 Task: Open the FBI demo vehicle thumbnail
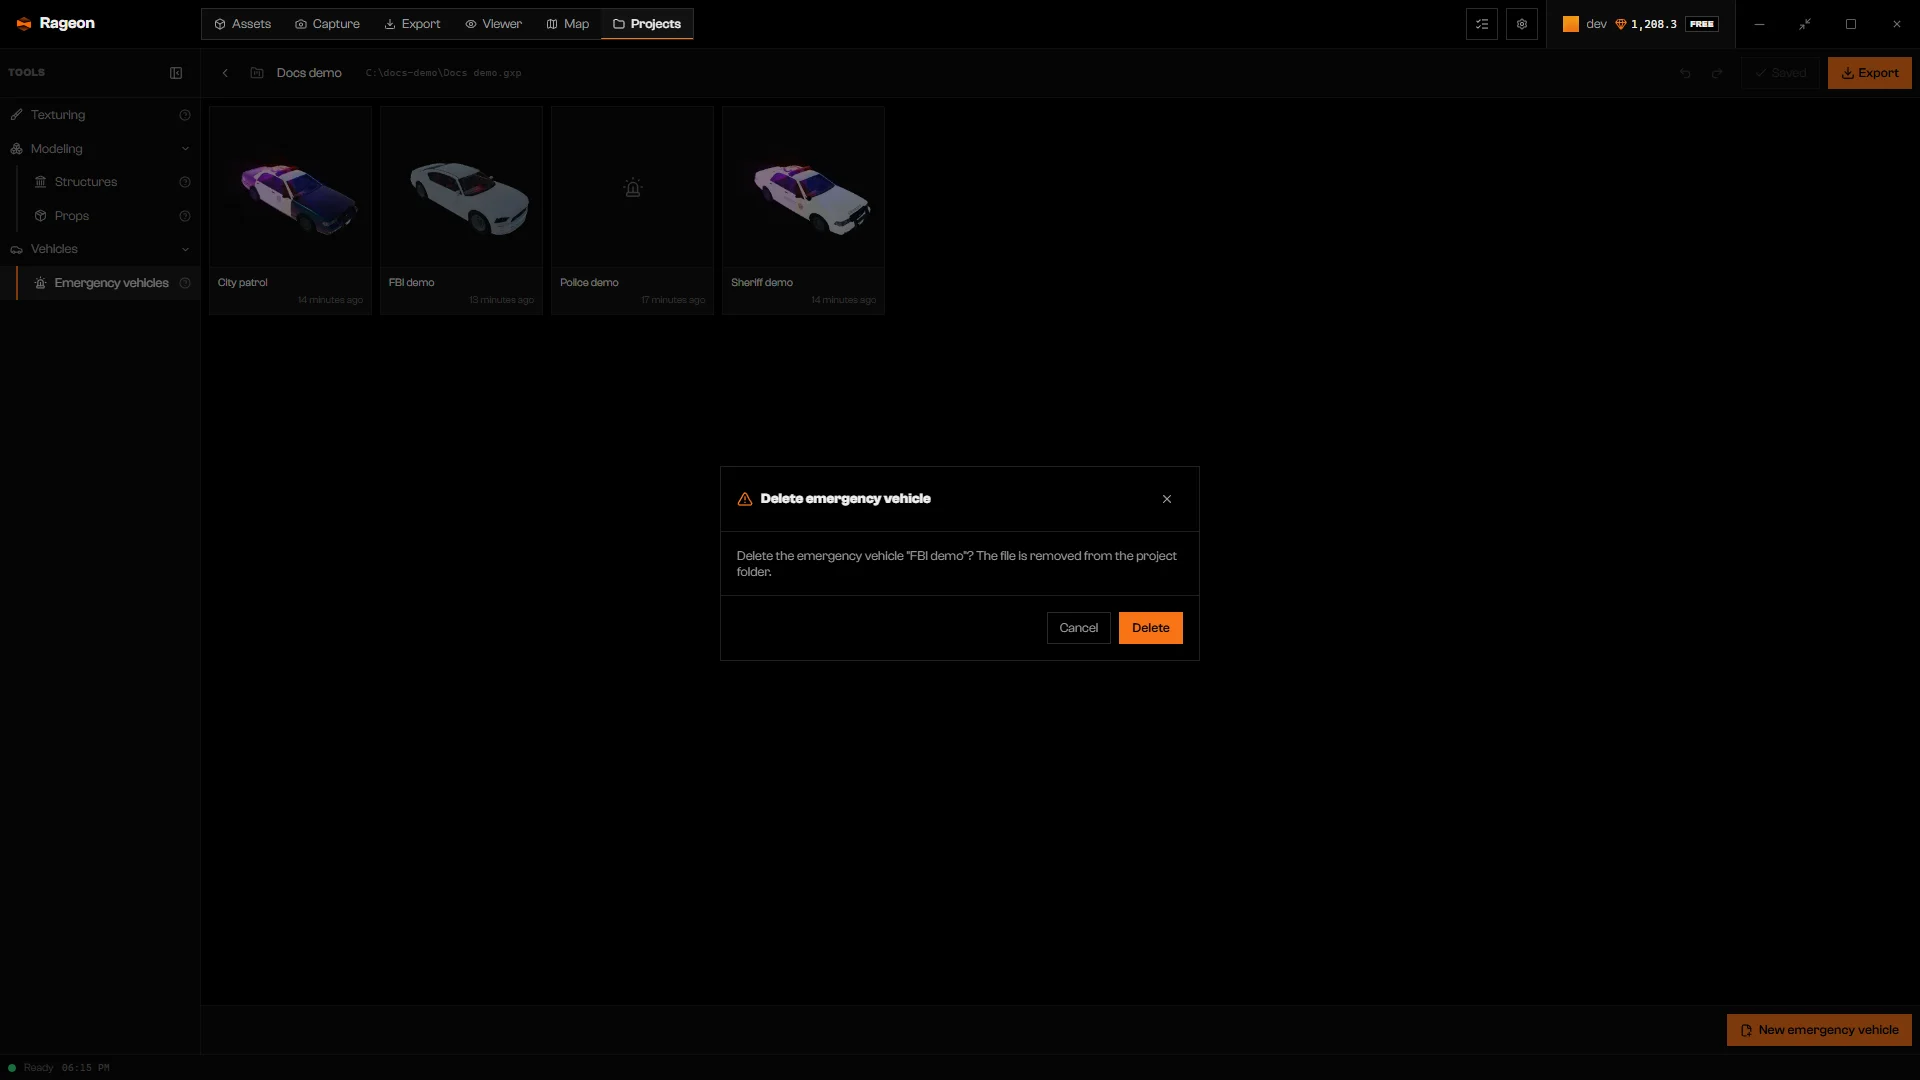[x=461, y=187]
